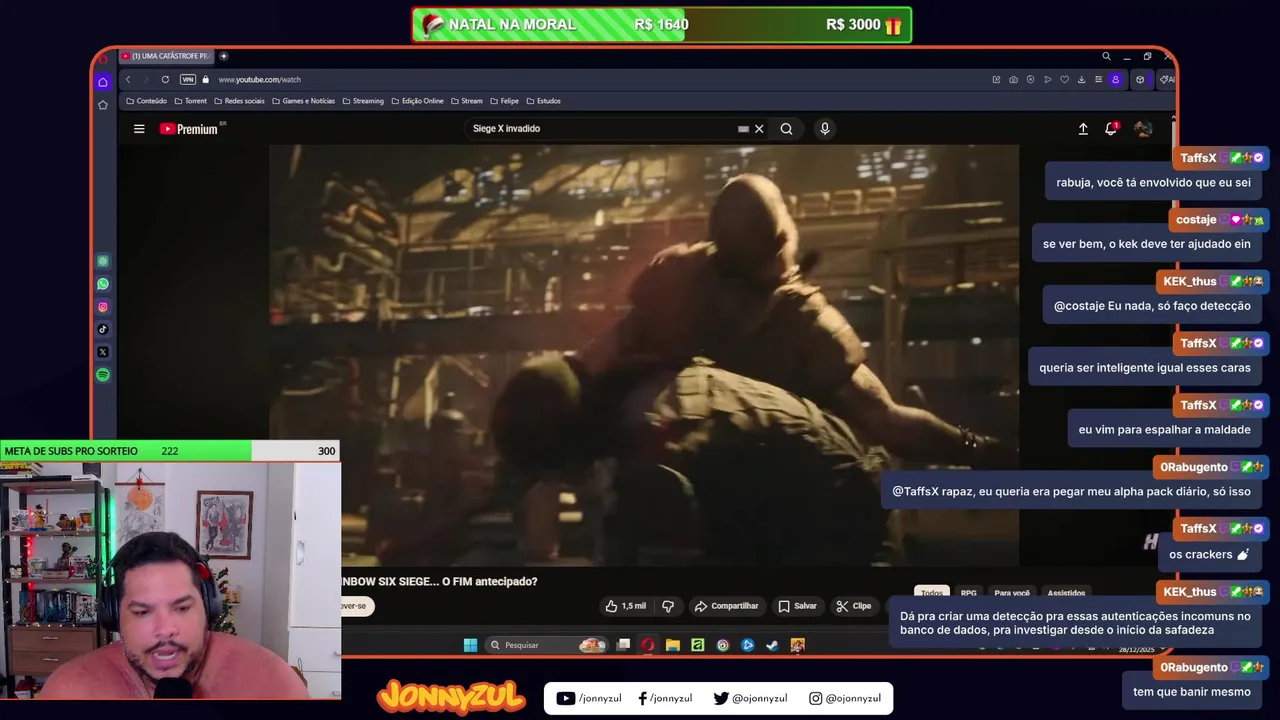Screen dimensions: 1280x720
Task: Open the Games e Notícias bookmarks folder
Action: 303,101
